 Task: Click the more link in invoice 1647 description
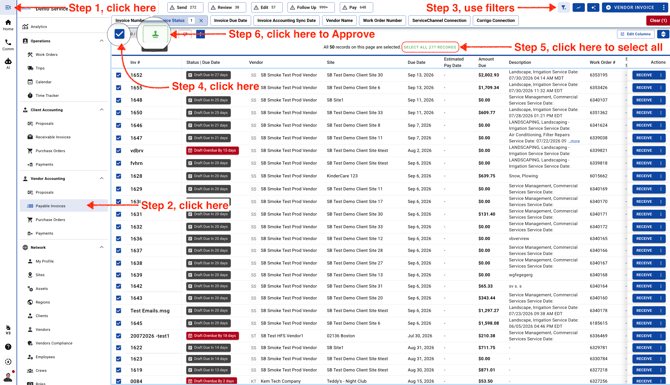[575, 141]
